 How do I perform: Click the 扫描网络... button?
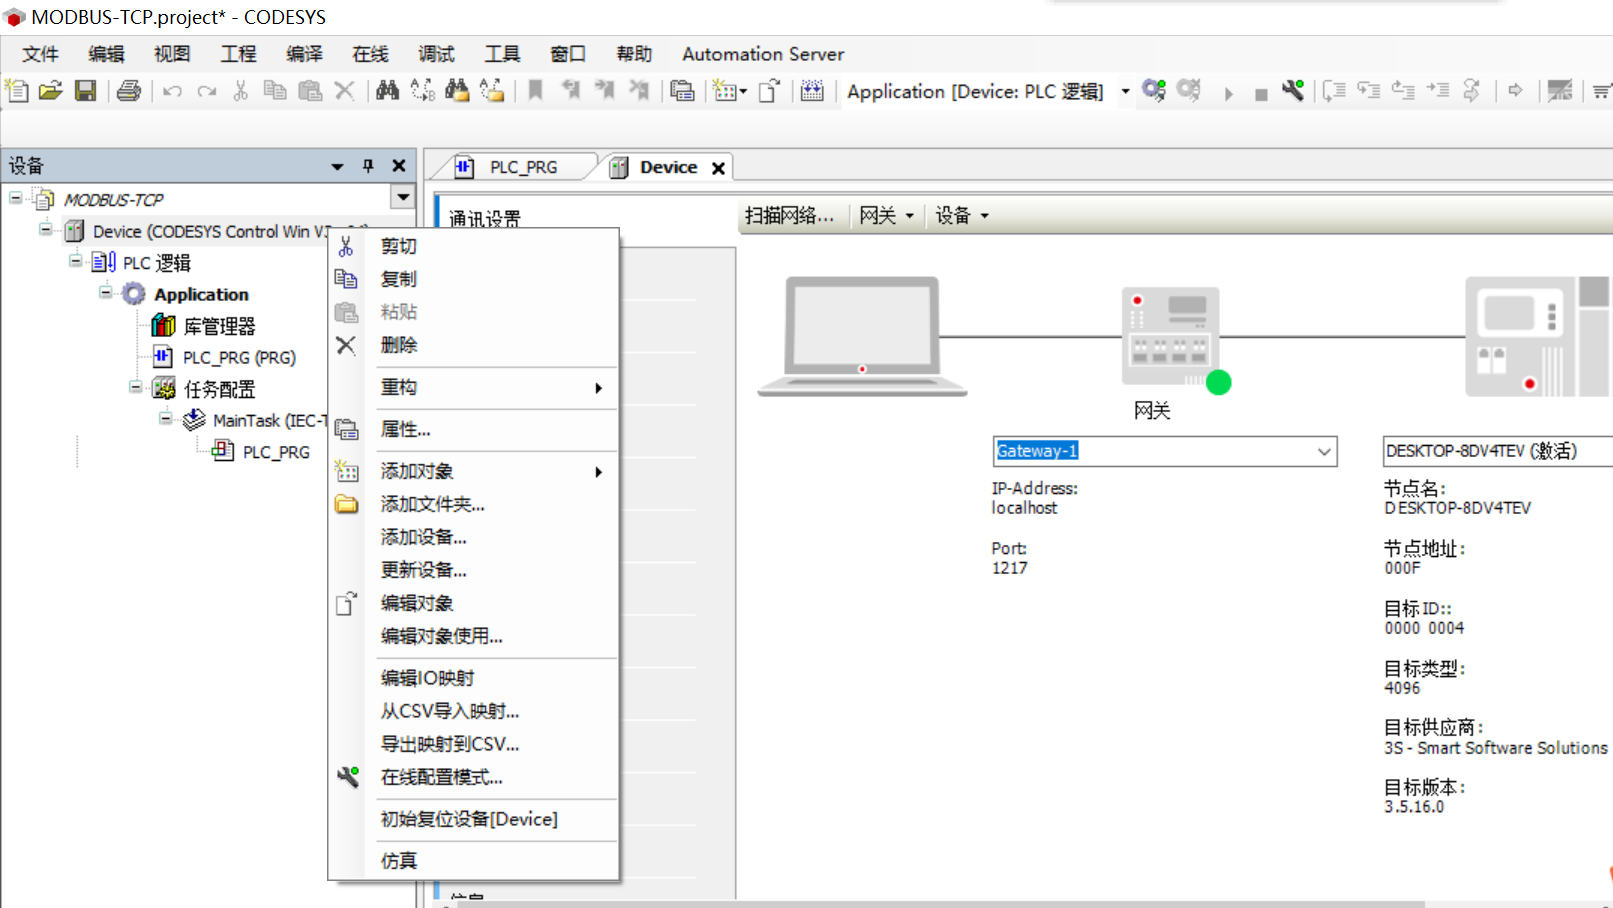(789, 216)
